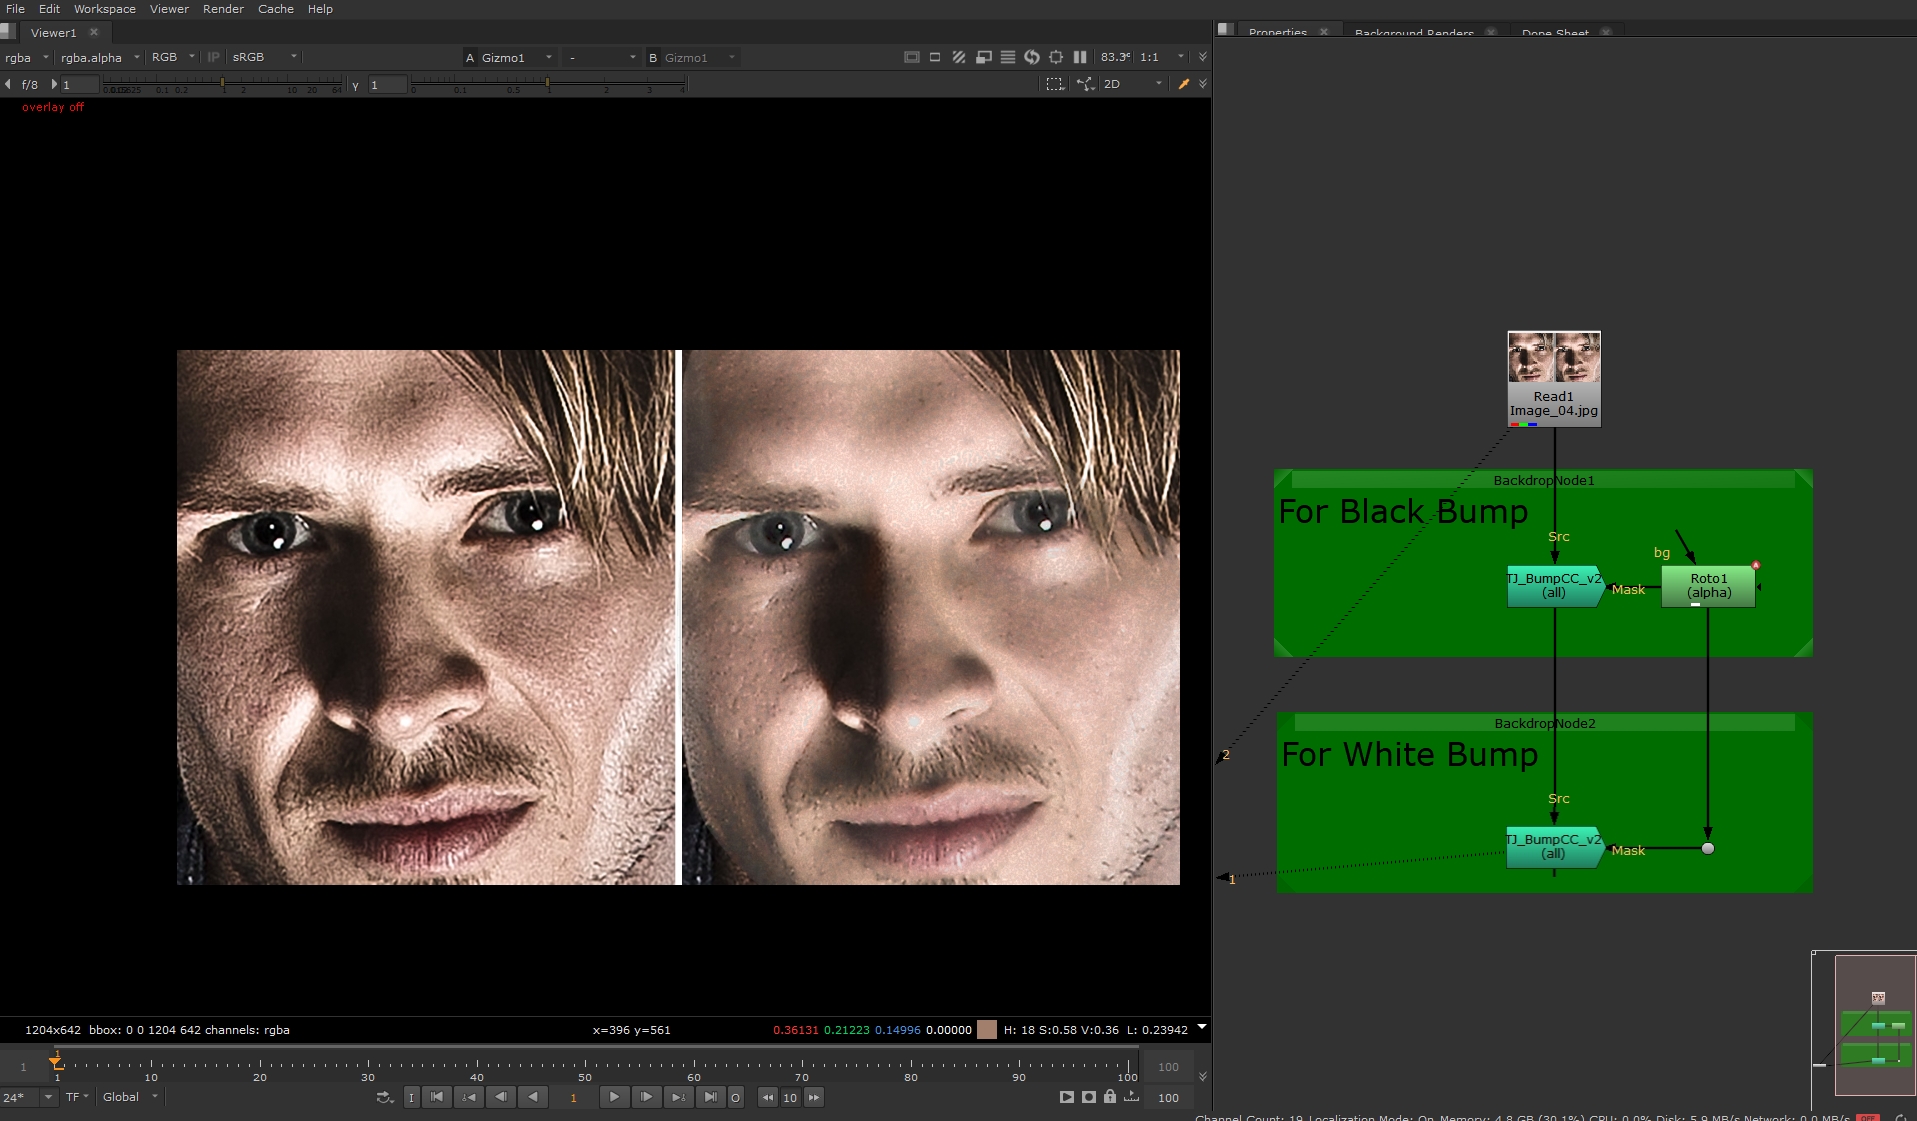1917x1121 pixels.
Task: Open the Workspace menu
Action: click(x=105, y=9)
